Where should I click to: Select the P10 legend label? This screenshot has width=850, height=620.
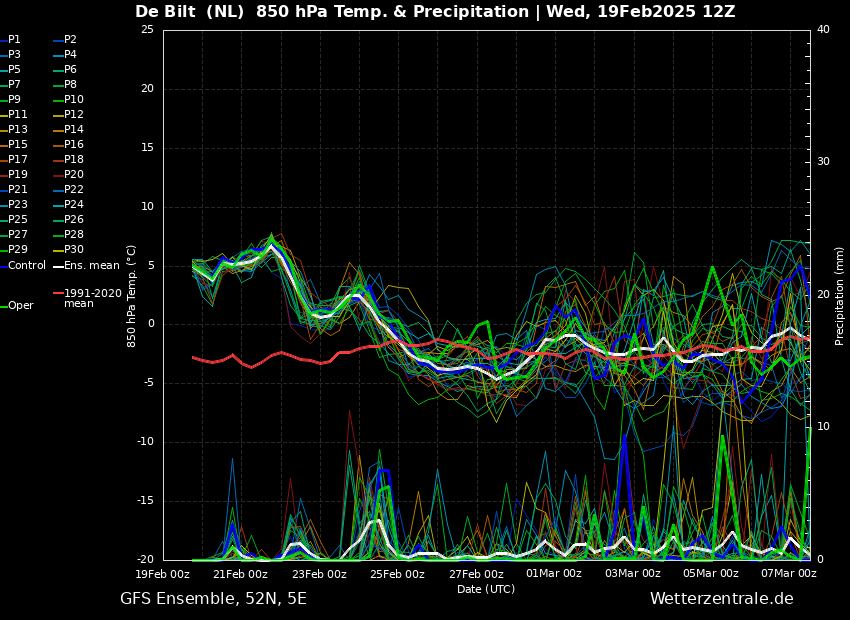point(74,99)
